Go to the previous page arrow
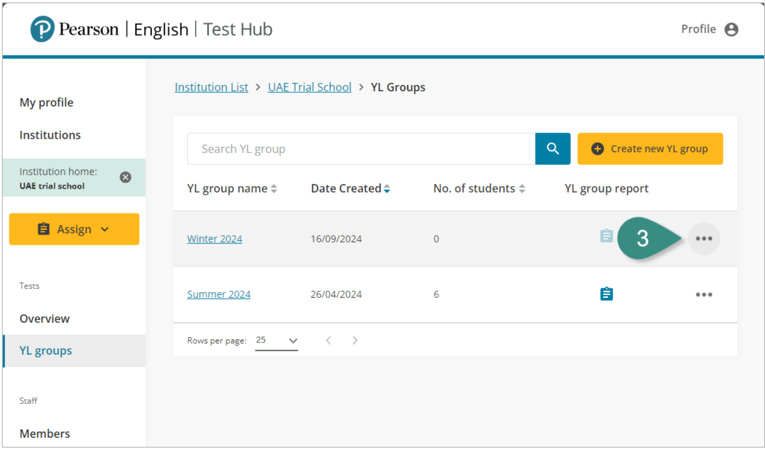Viewport: 765px width, 450px height. 328,341
